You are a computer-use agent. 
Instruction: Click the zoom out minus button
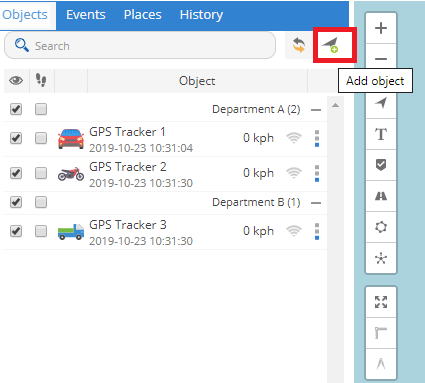tap(381, 59)
